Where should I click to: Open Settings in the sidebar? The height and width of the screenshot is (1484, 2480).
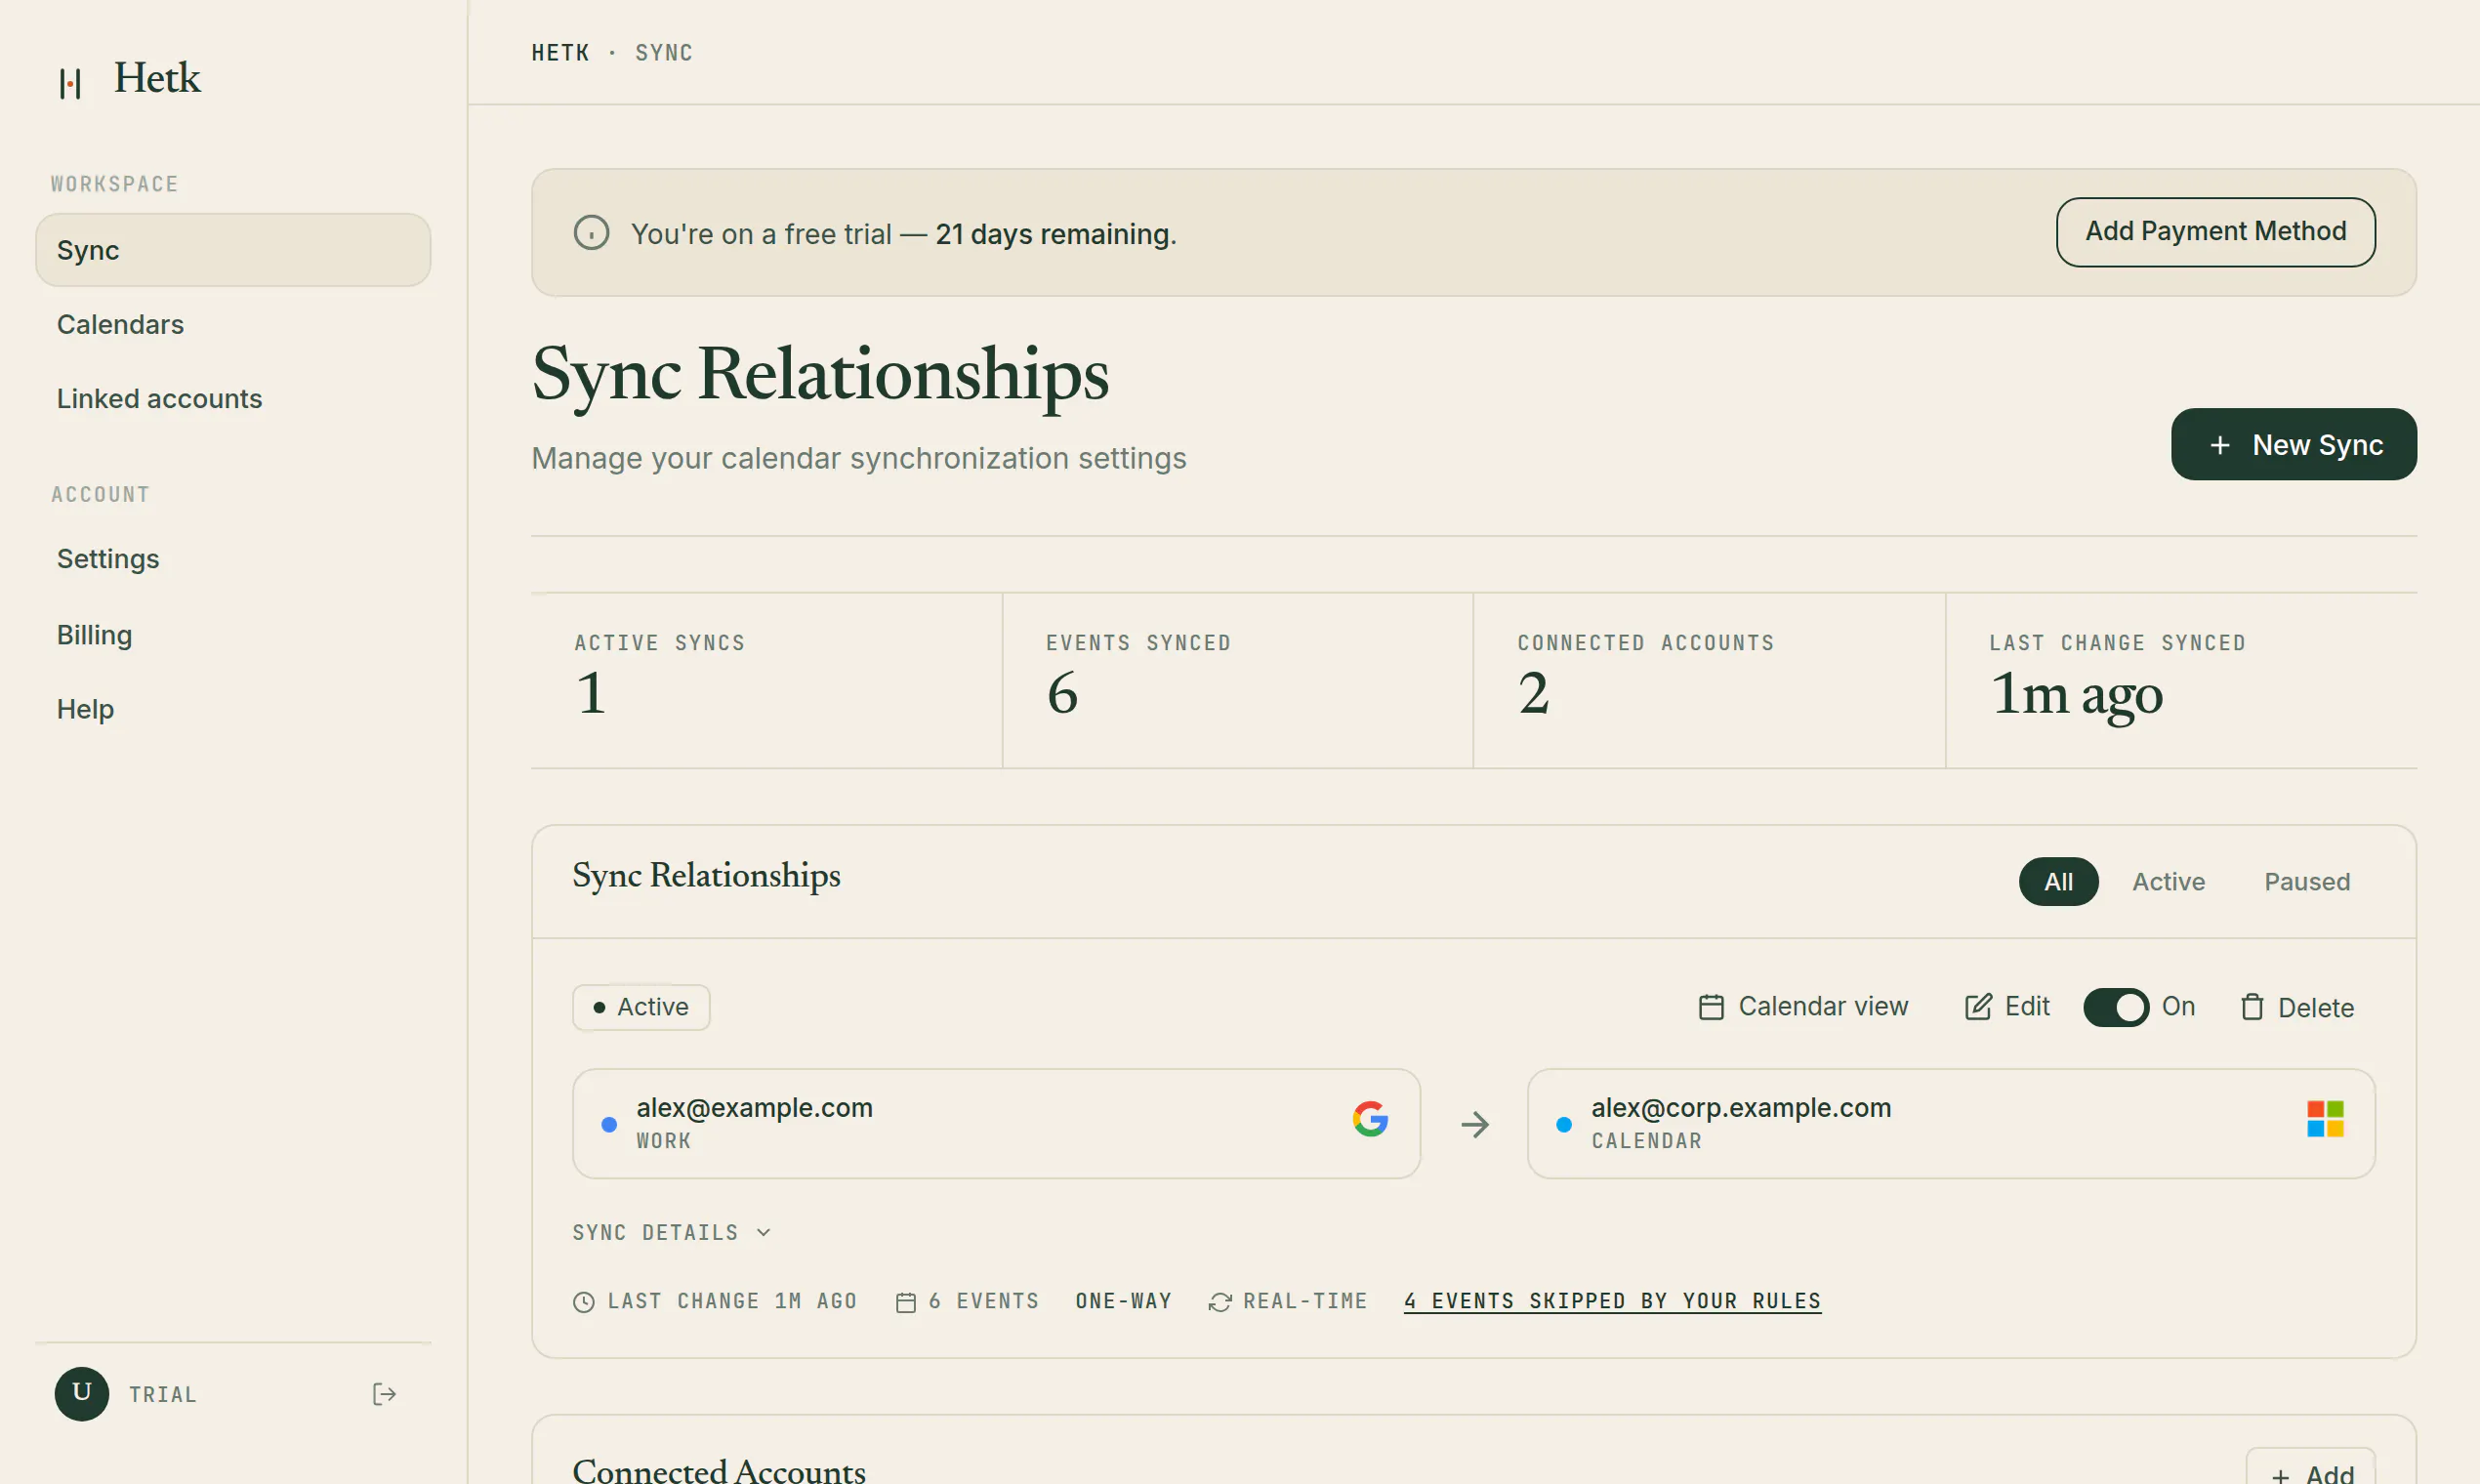pyautogui.click(x=233, y=559)
